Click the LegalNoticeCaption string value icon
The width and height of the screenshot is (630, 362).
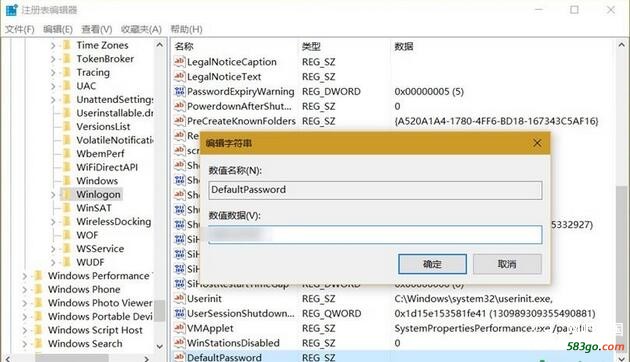[x=179, y=61]
